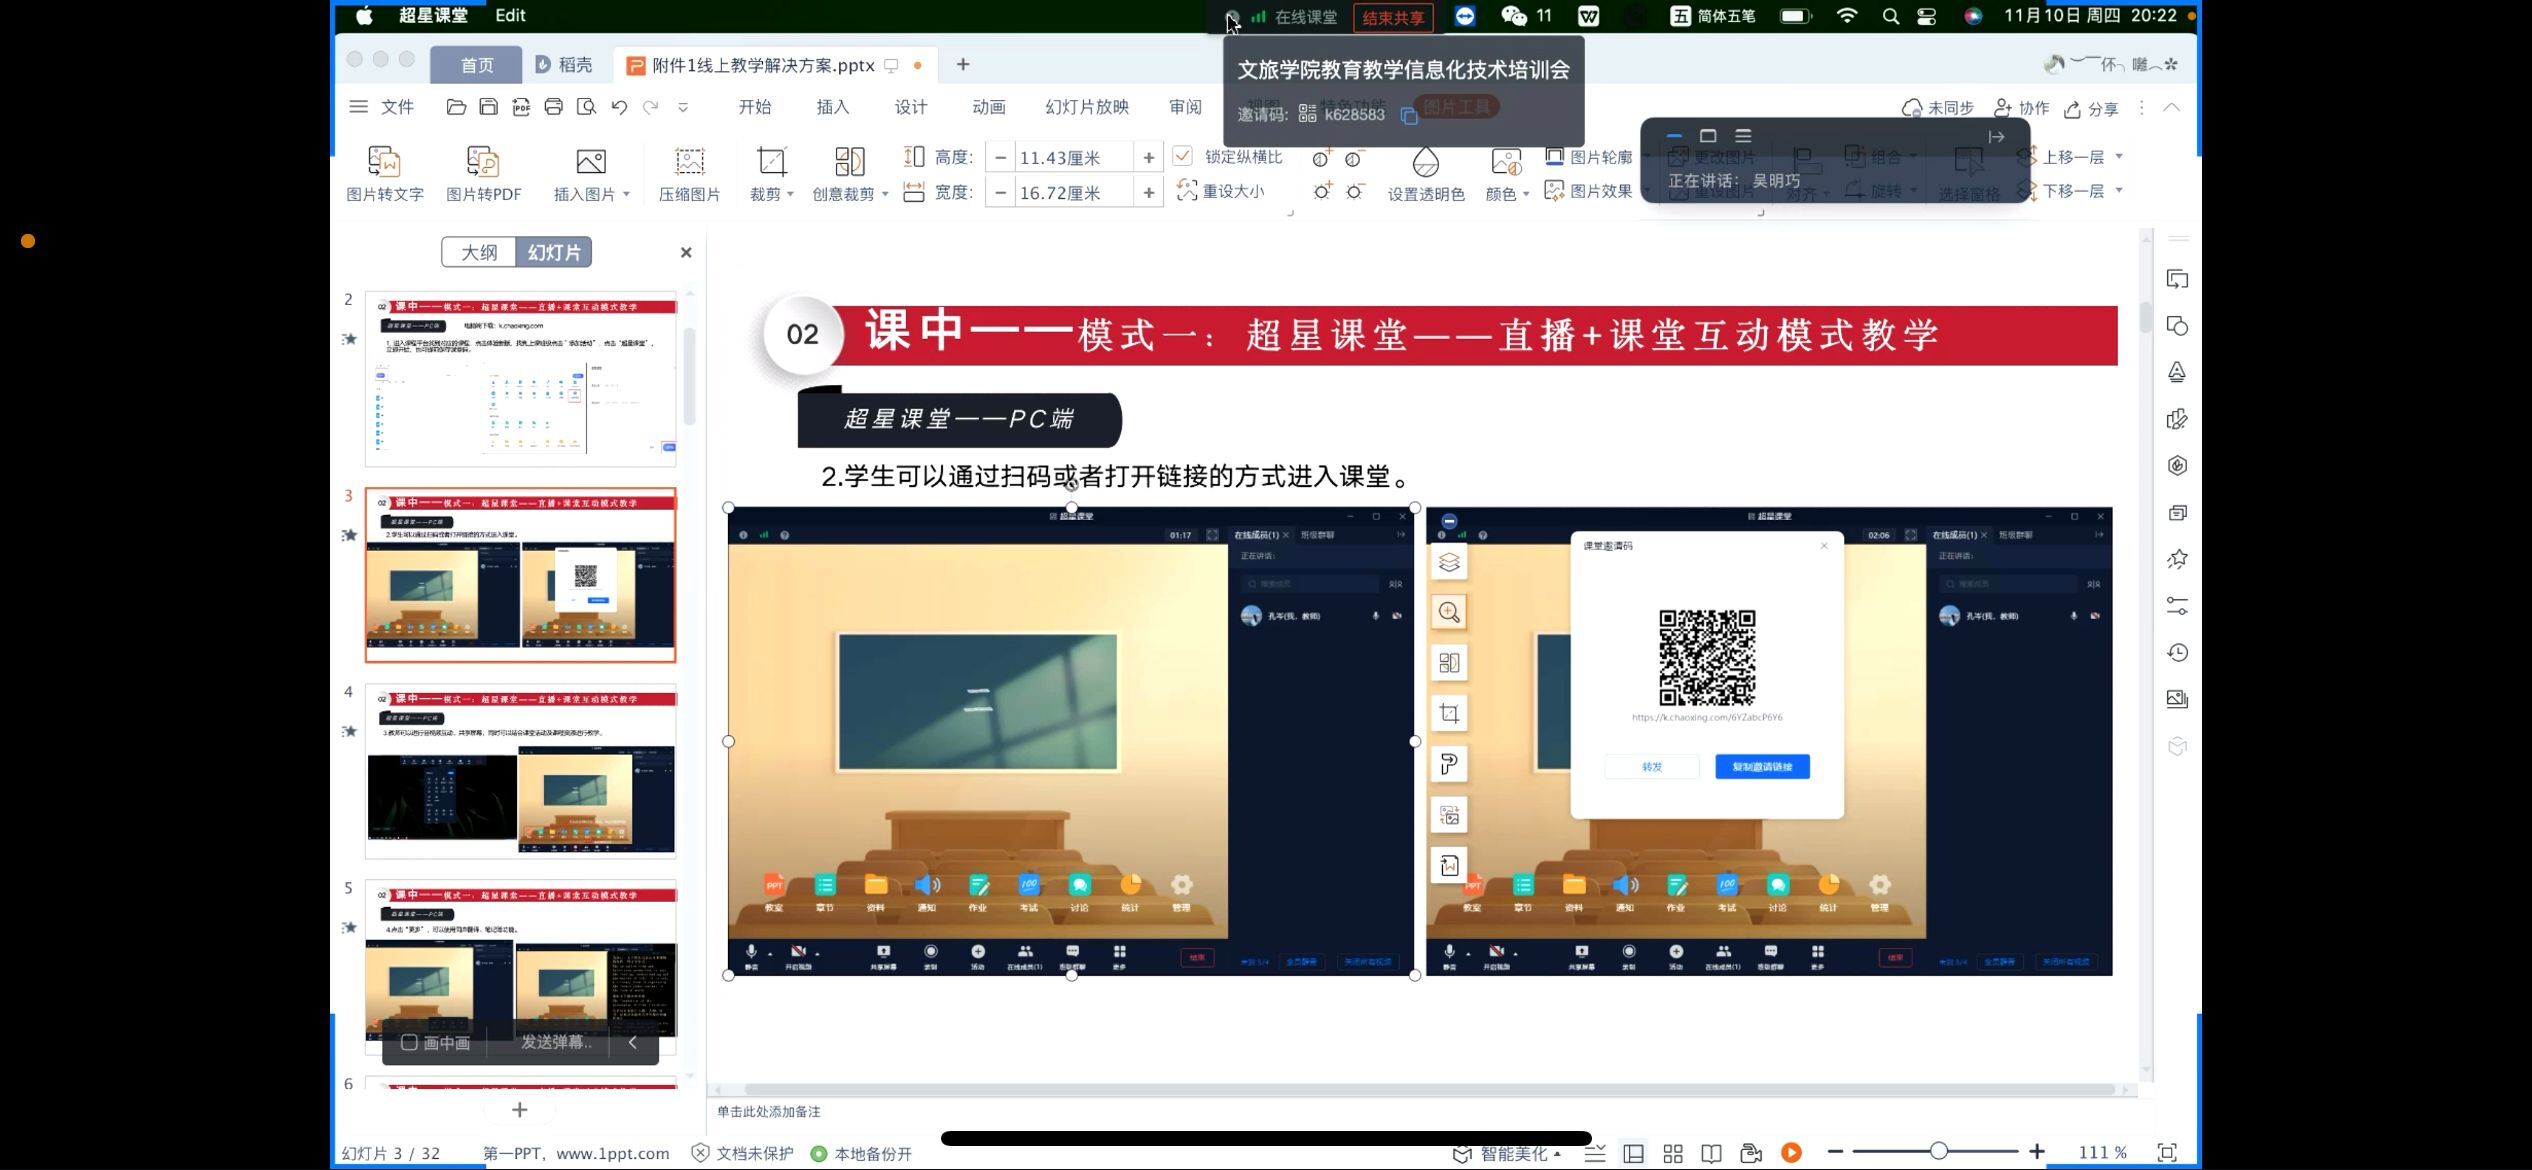Expand the 下移一层 dropdown arrow
Viewport: 2532px width, 1170px height.
point(2119,191)
